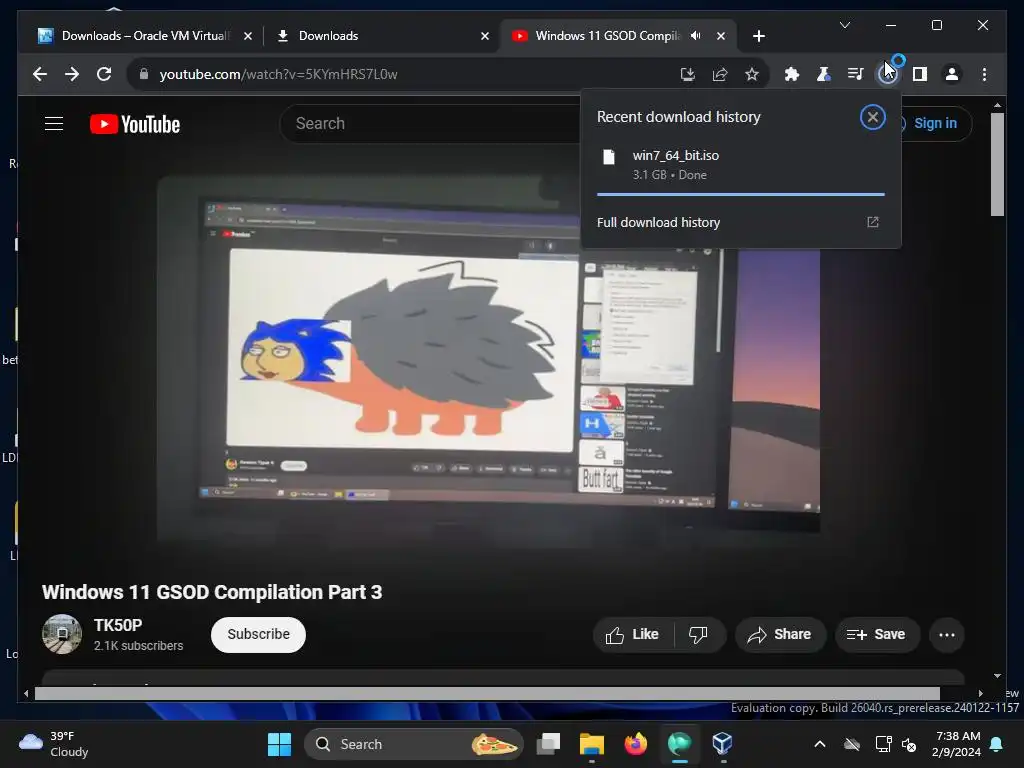
Task: Click the muted volume tray icon
Action: 908,744
